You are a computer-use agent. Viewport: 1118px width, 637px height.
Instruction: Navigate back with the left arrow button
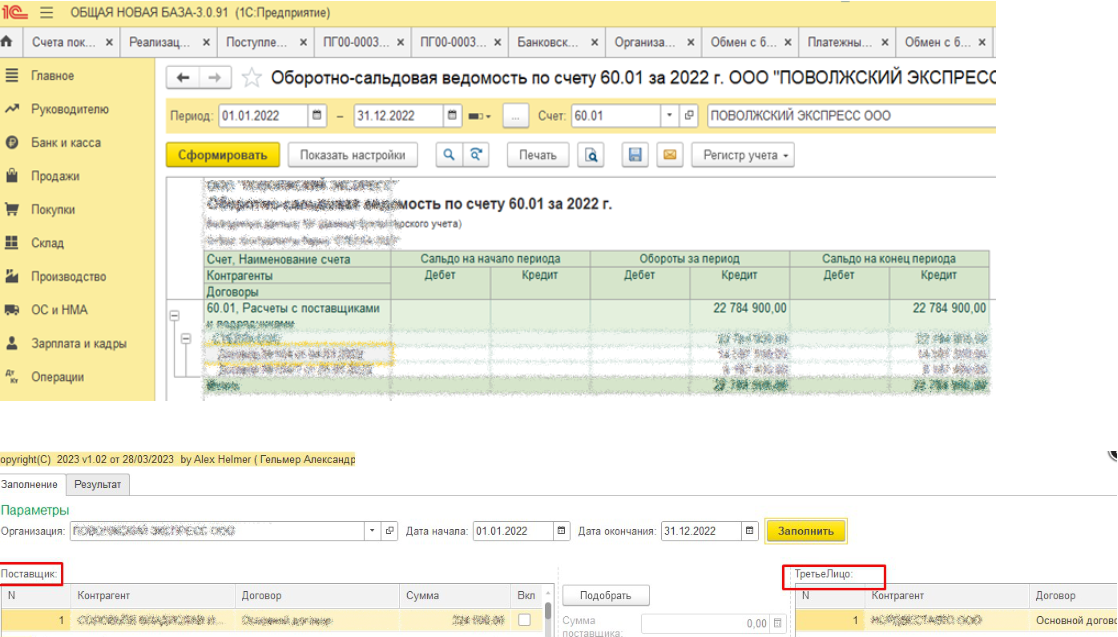tap(183, 77)
